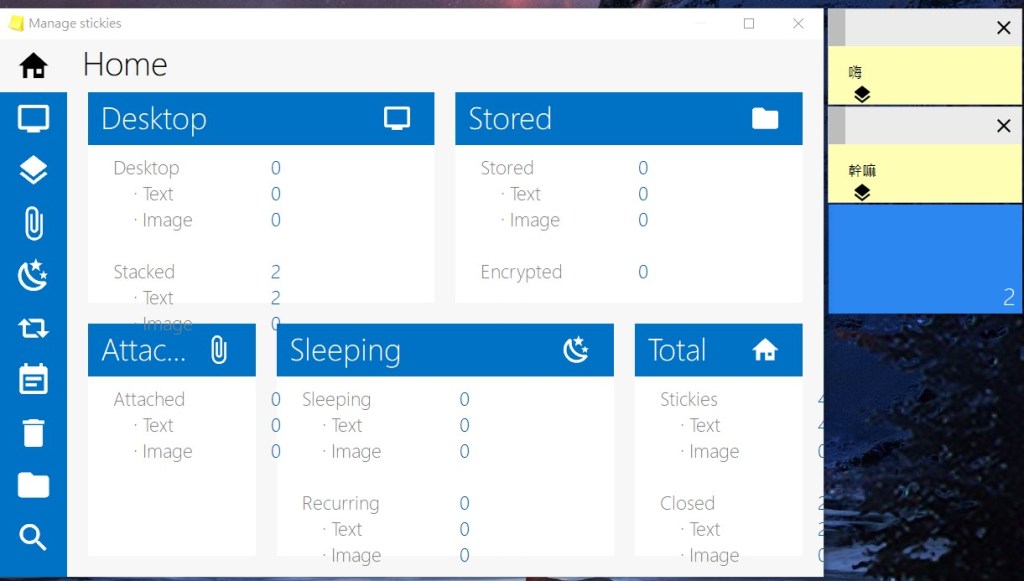
Task: Open the Stored card header
Action: [628, 119]
